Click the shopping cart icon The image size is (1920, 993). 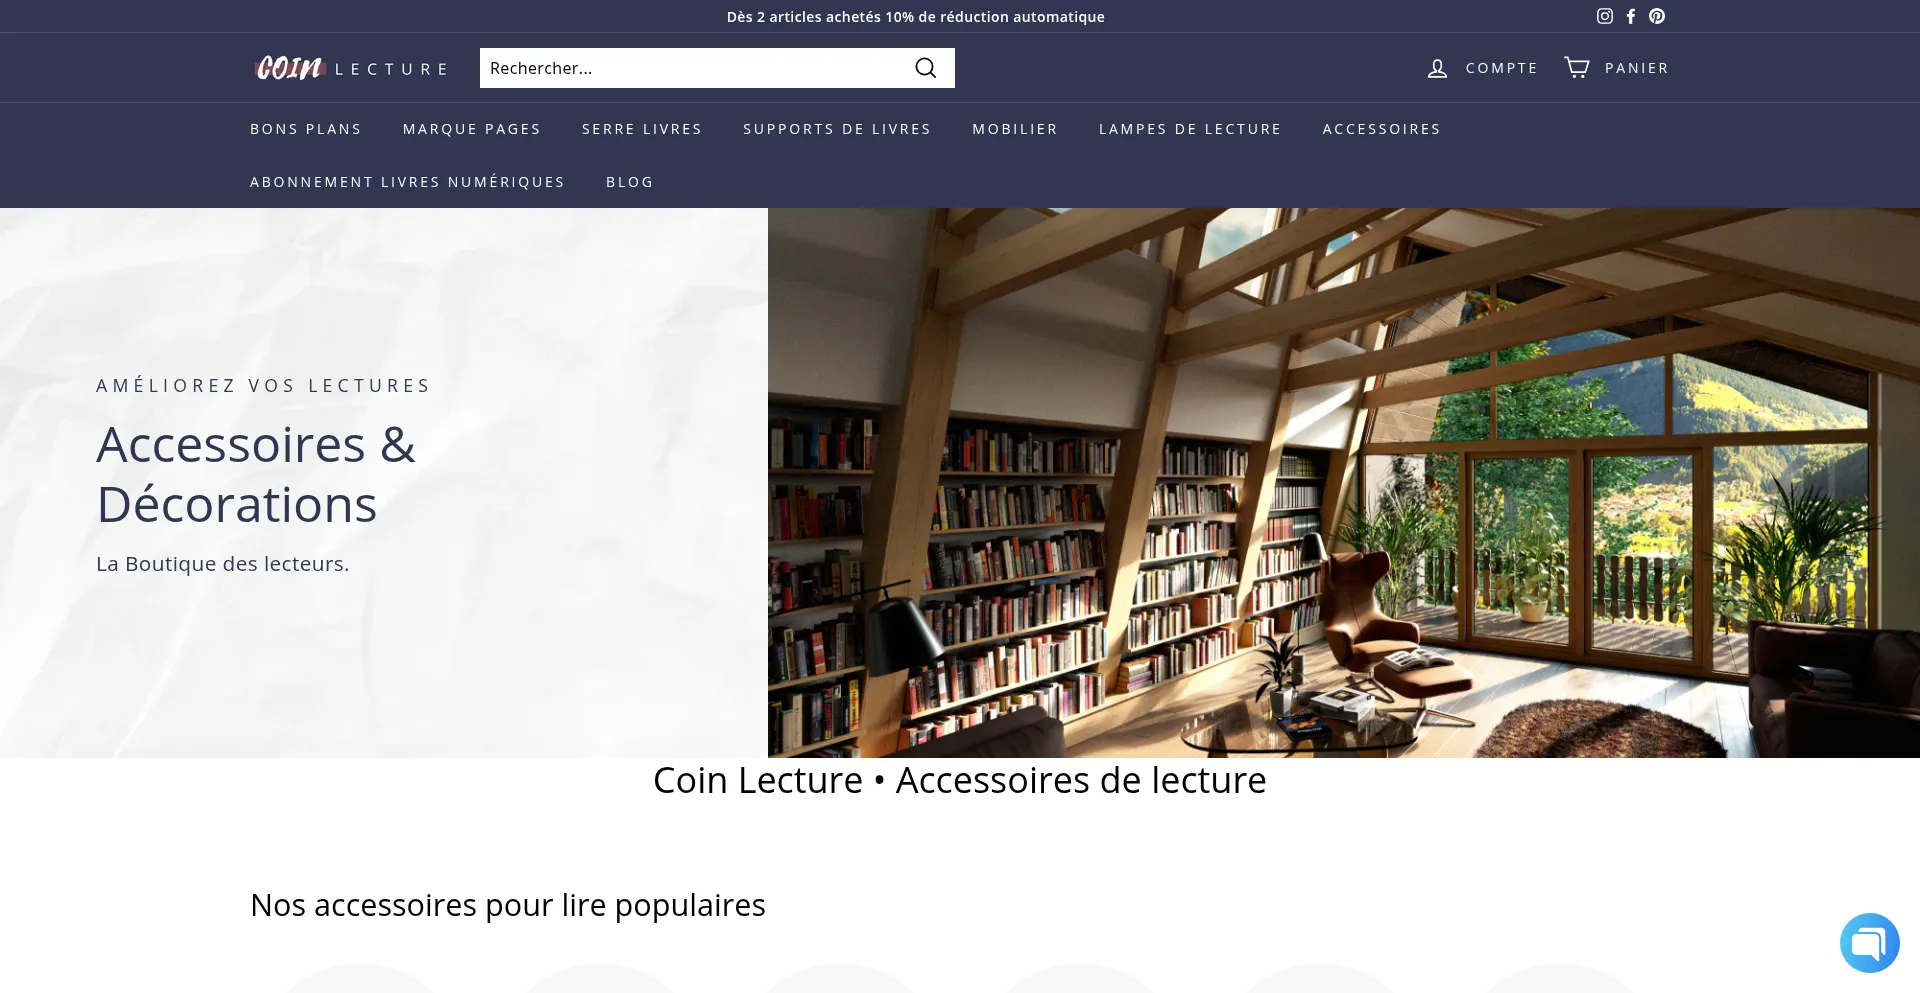(x=1577, y=67)
